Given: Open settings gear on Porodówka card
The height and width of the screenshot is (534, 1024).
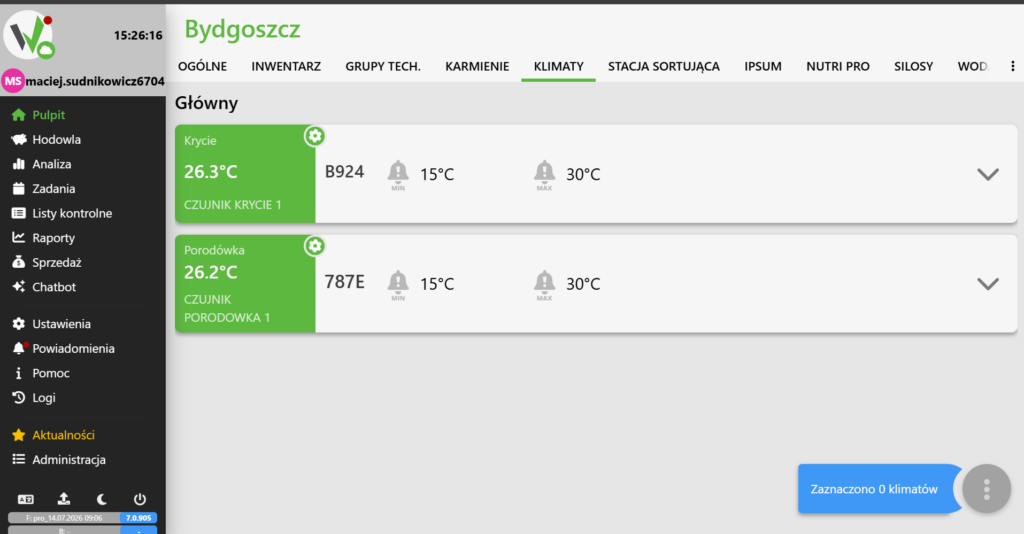Looking at the screenshot, I should point(315,246).
